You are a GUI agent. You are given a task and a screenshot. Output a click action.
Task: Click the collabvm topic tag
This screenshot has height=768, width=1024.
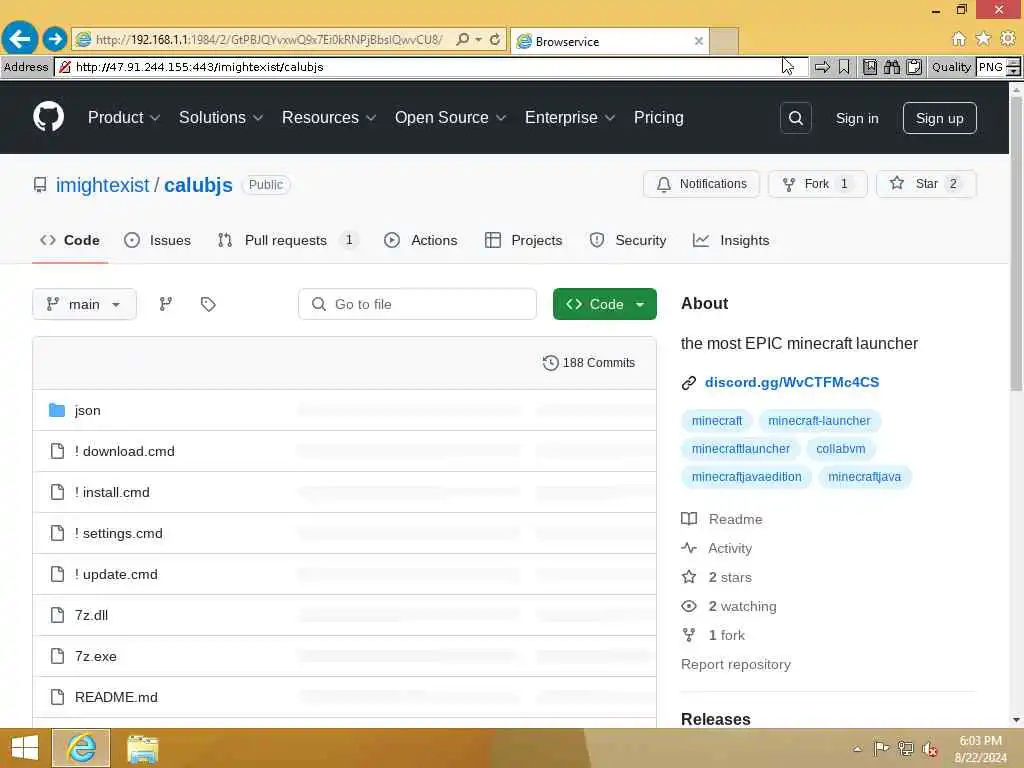coord(840,449)
